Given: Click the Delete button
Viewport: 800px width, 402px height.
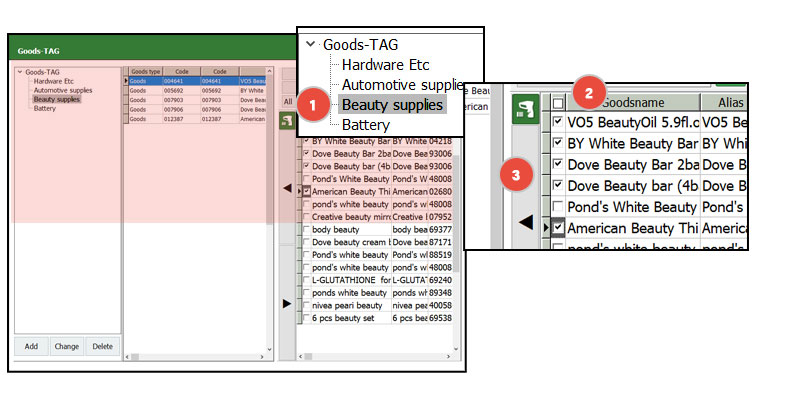Looking at the screenshot, I should click(103, 346).
